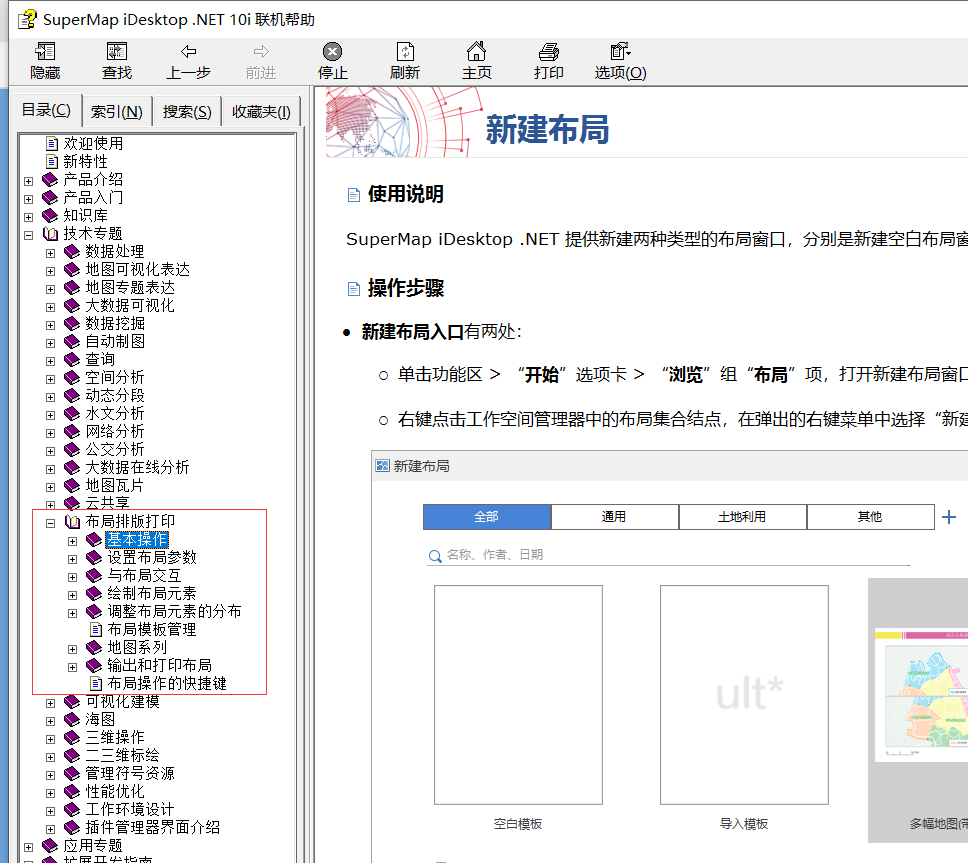
Task: Click the book icon beside 应用专题
Action: [50, 846]
